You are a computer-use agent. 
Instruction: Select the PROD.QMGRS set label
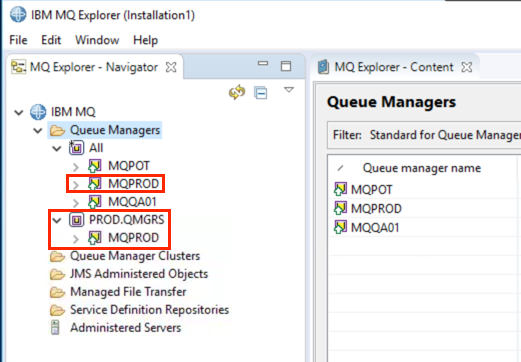pos(127,220)
